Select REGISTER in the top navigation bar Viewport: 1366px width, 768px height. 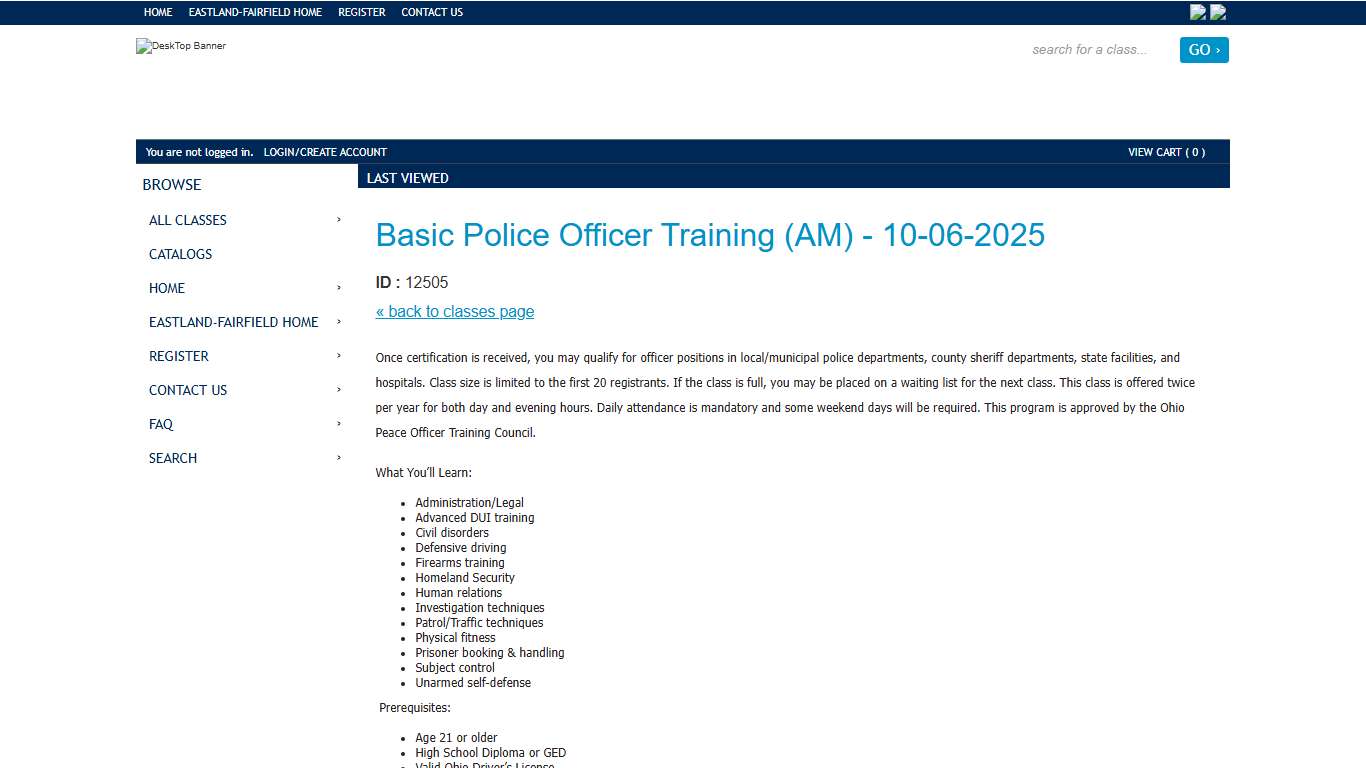(361, 12)
